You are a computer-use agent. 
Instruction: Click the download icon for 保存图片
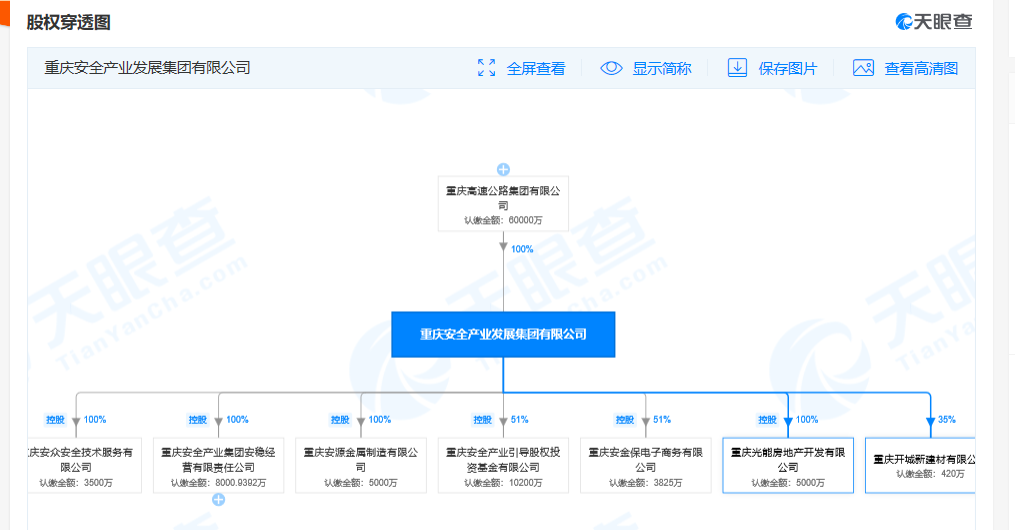pyautogui.click(x=737, y=68)
